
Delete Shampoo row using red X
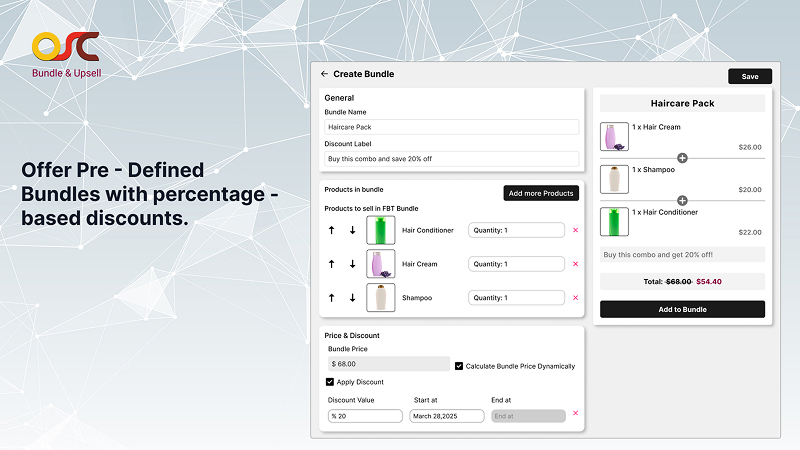[x=575, y=298]
